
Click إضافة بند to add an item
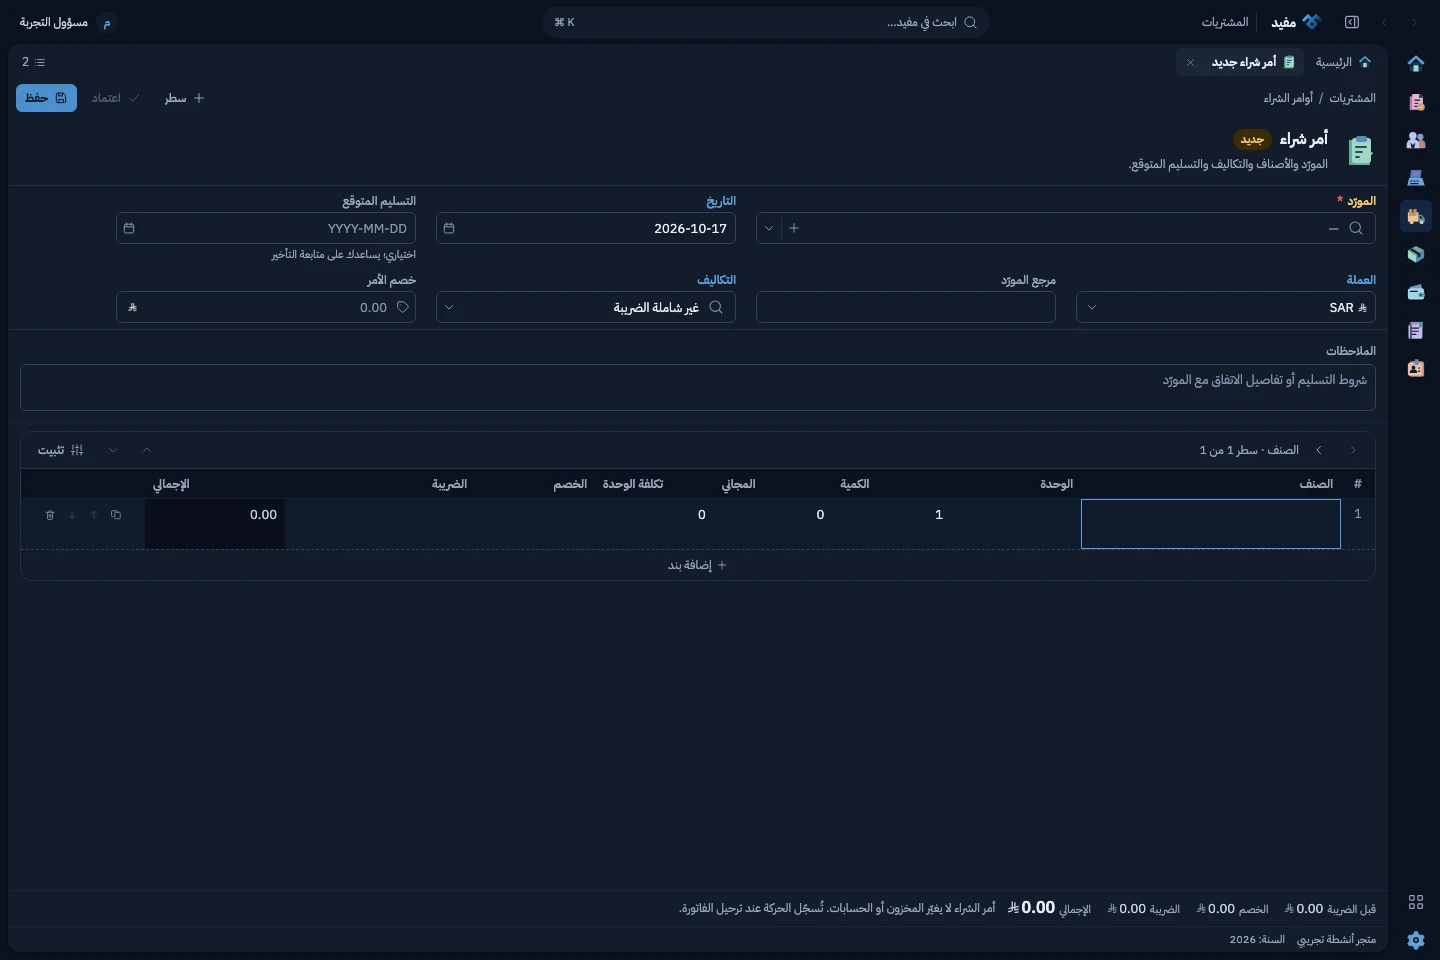698,565
